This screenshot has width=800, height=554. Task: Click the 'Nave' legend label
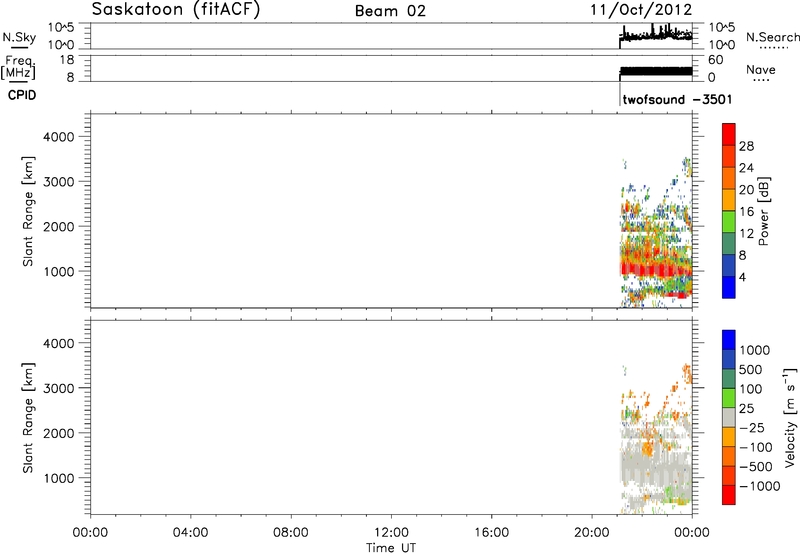[761, 69]
